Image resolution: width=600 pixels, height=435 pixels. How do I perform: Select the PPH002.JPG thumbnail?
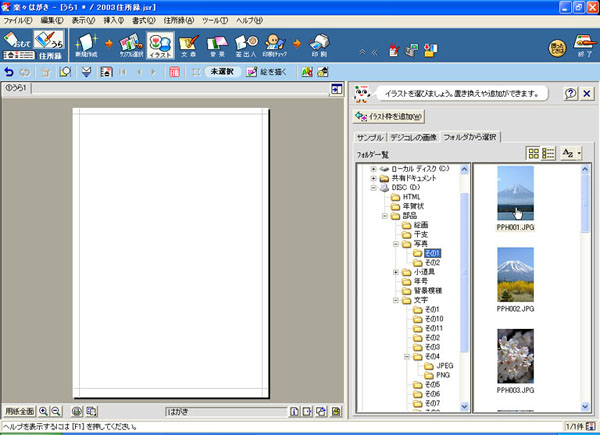pos(515,275)
